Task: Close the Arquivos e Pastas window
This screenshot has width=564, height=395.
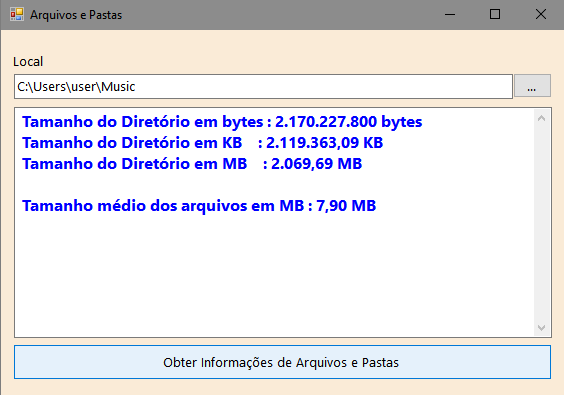Action: (541, 15)
